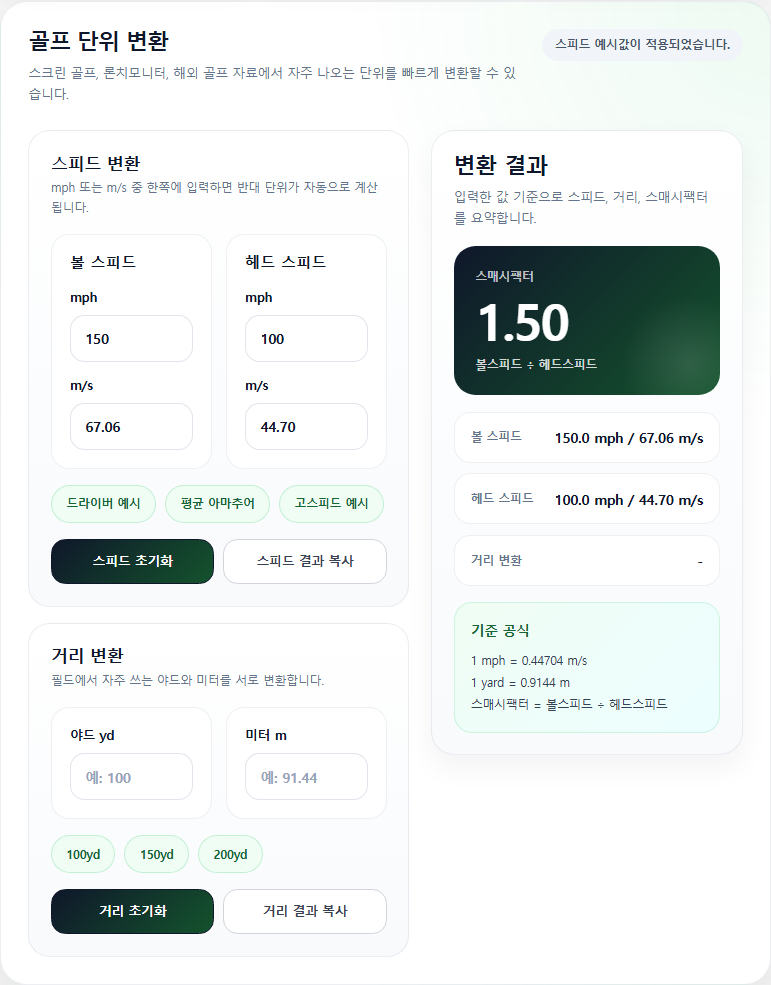Screen dimensions: 771x985
Task: Reset distances with 거리 초기화 button
Action: tap(133, 911)
